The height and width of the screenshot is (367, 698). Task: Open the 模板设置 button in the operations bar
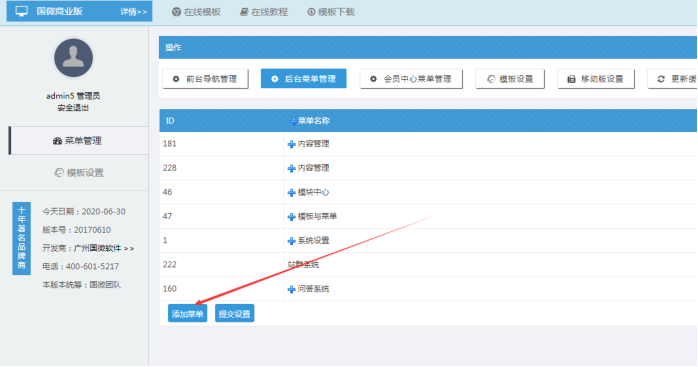coord(510,79)
